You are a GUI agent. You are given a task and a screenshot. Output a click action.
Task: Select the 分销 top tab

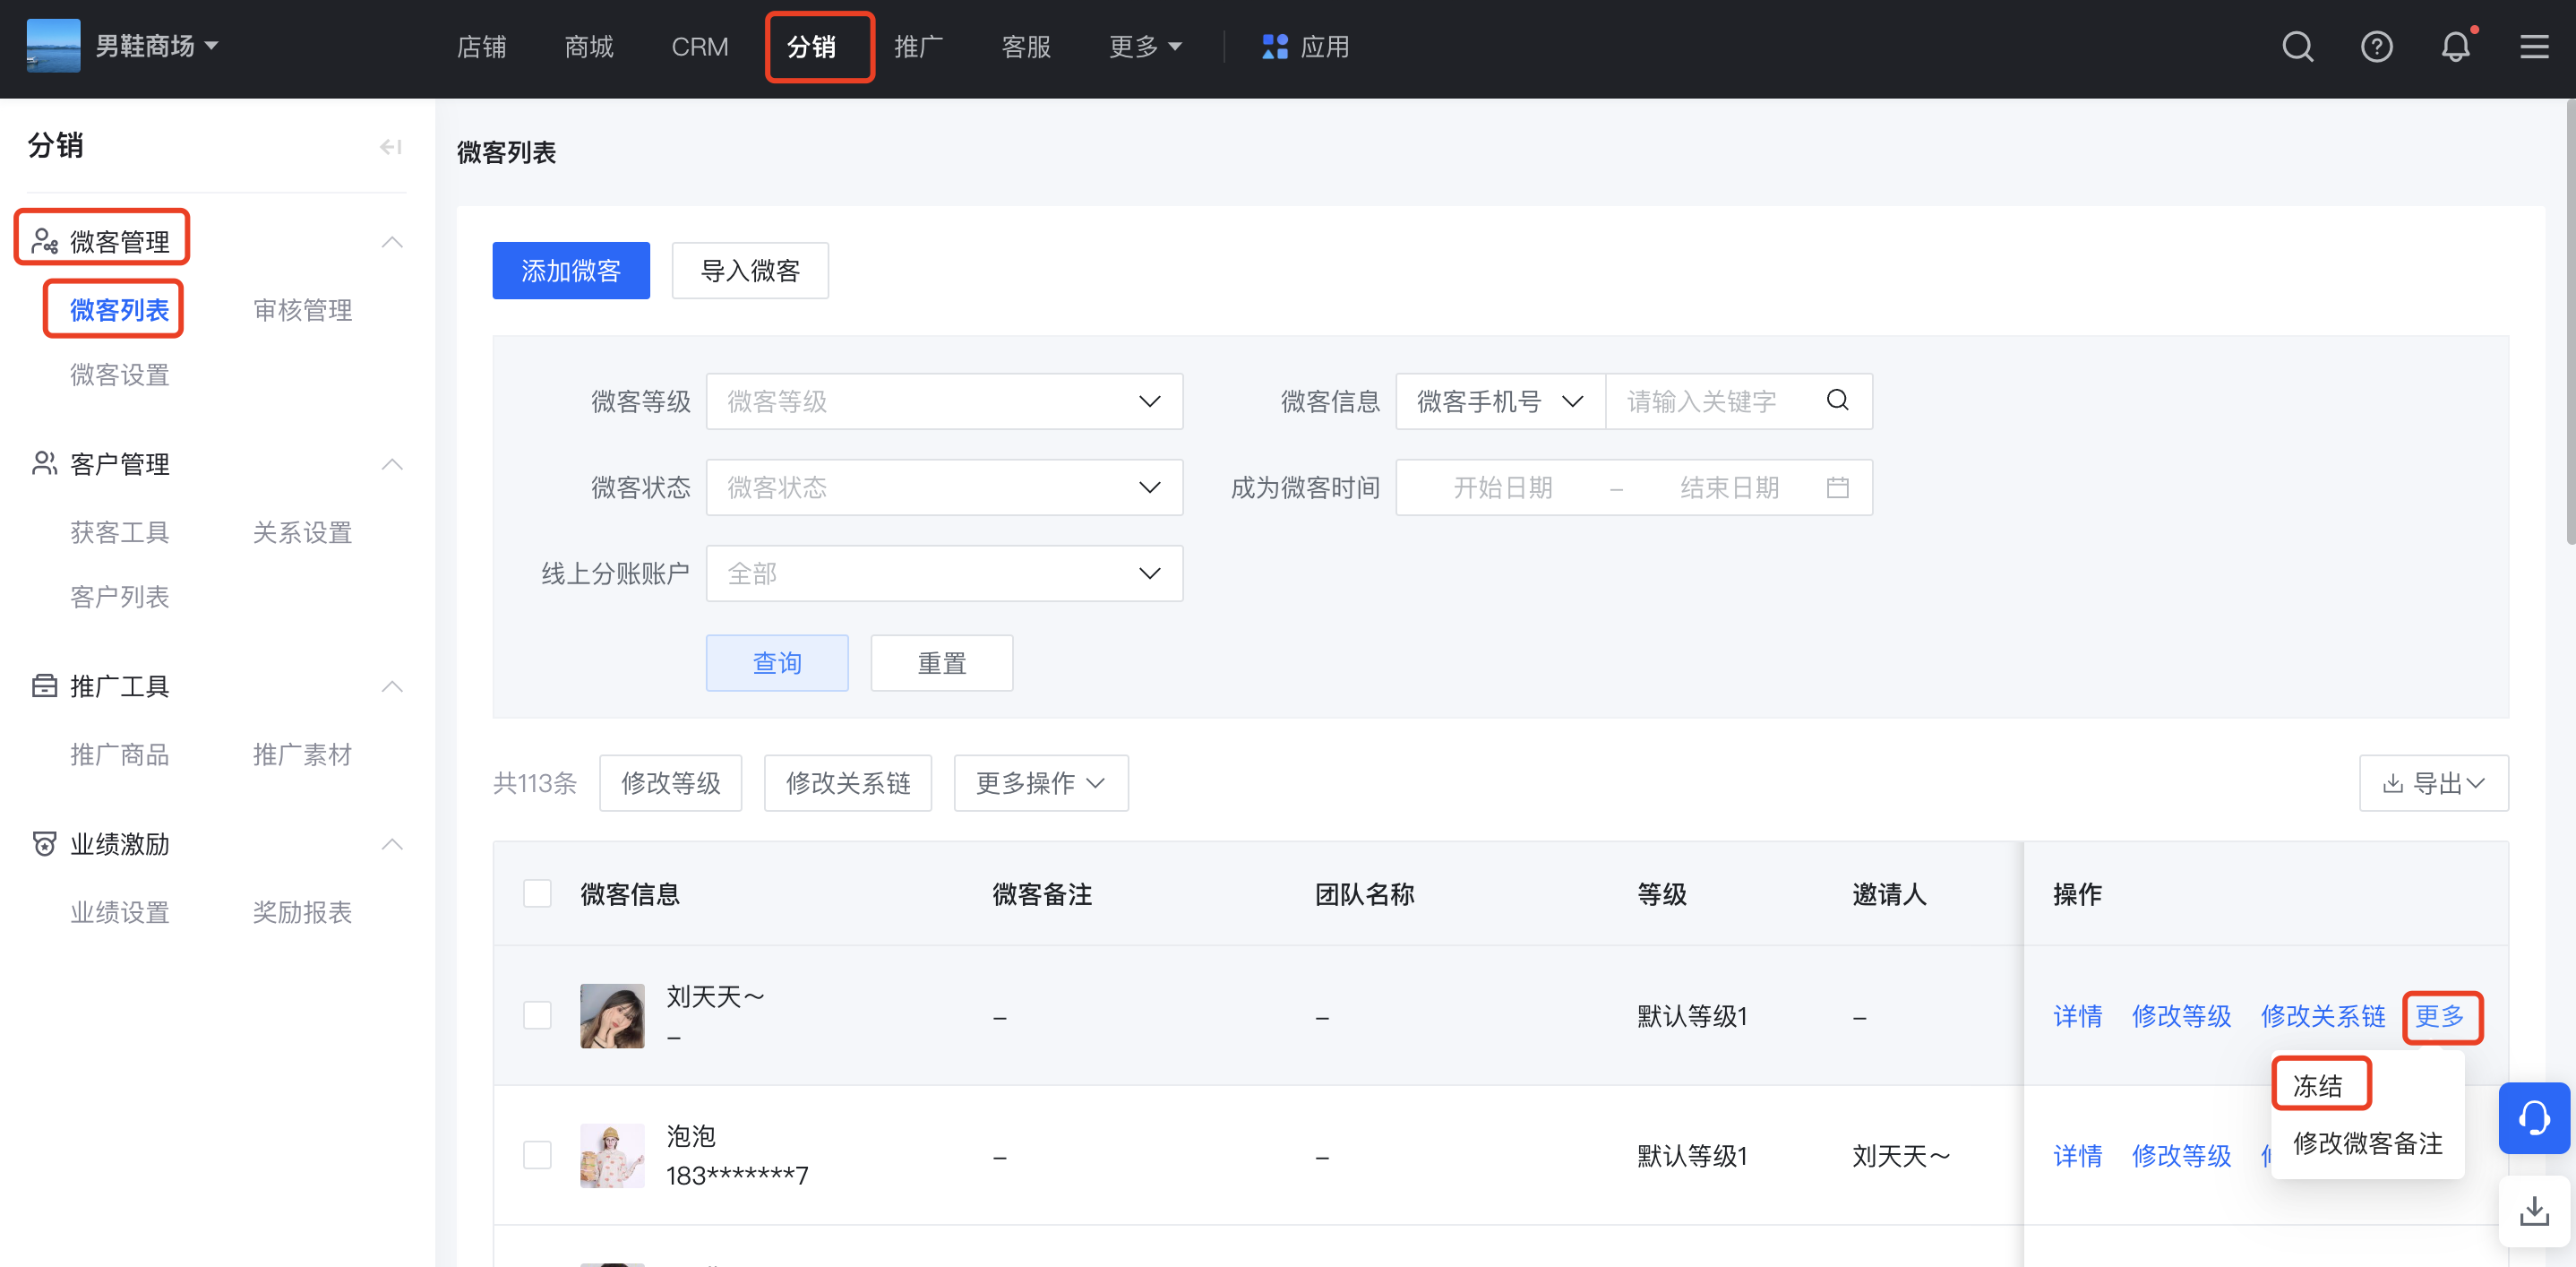(x=811, y=47)
